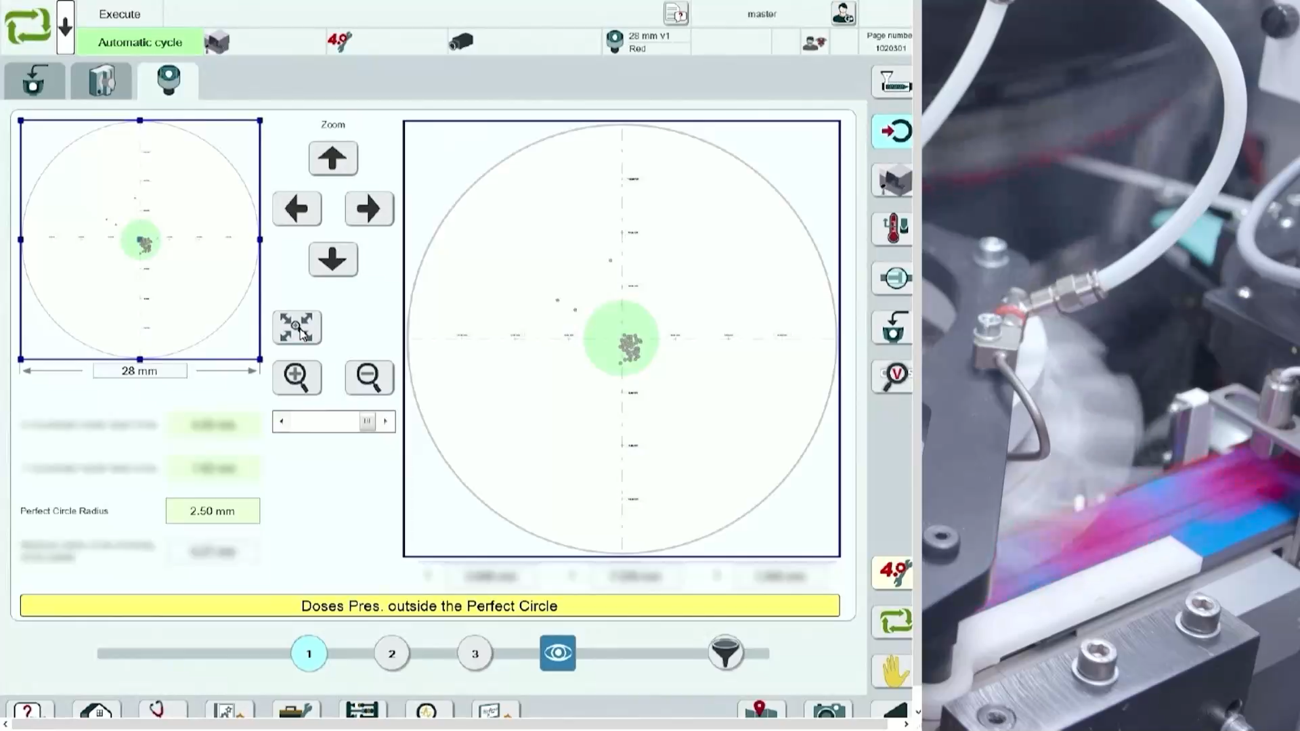The image size is (1300, 731).
Task: Pan the view right with the arrow button
Action: (x=368, y=209)
